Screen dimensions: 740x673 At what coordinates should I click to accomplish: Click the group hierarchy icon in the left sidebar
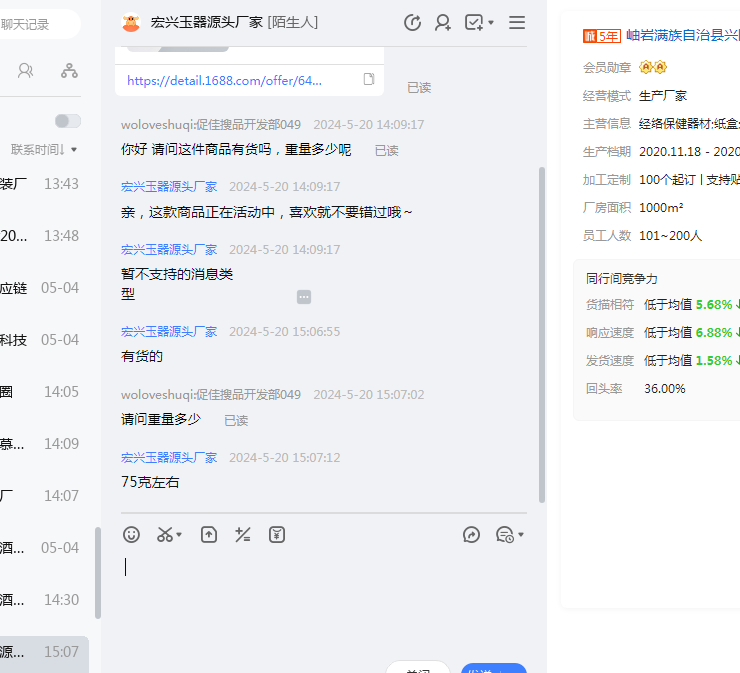tap(69, 70)
